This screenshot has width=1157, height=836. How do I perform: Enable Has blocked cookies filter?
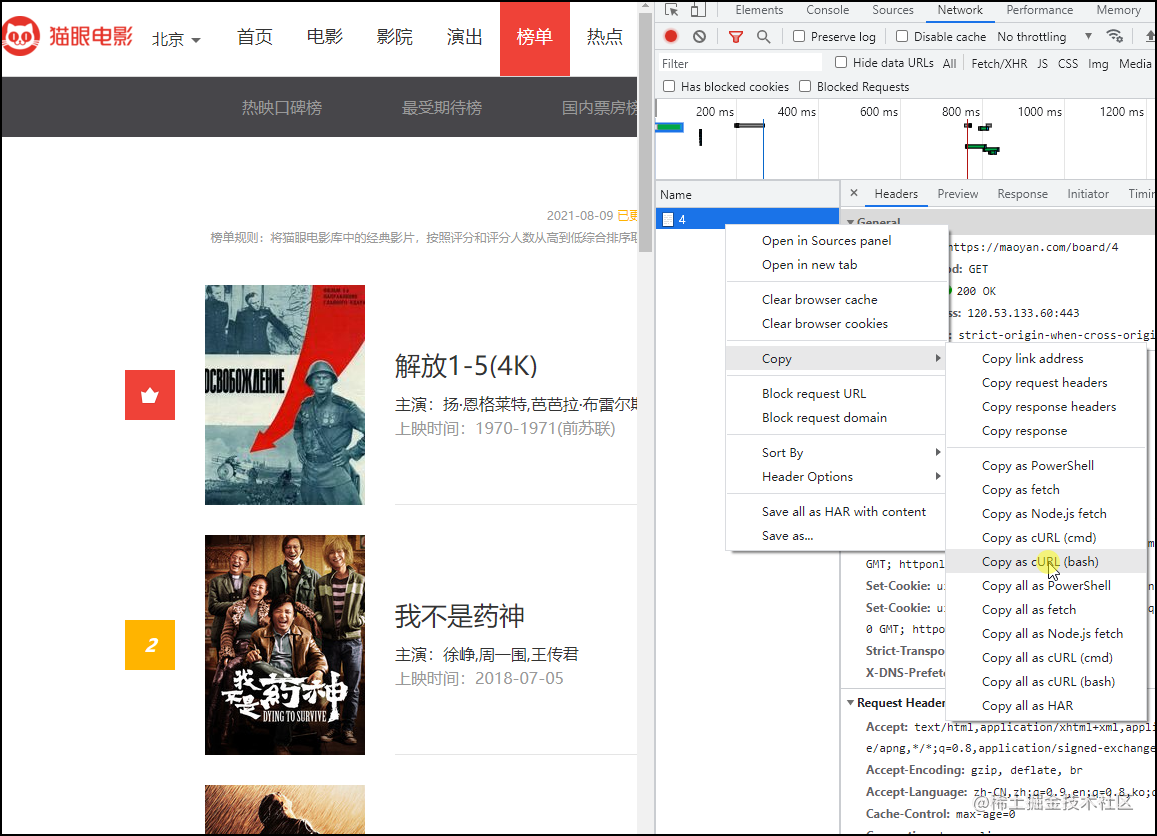tap(669, 86)
